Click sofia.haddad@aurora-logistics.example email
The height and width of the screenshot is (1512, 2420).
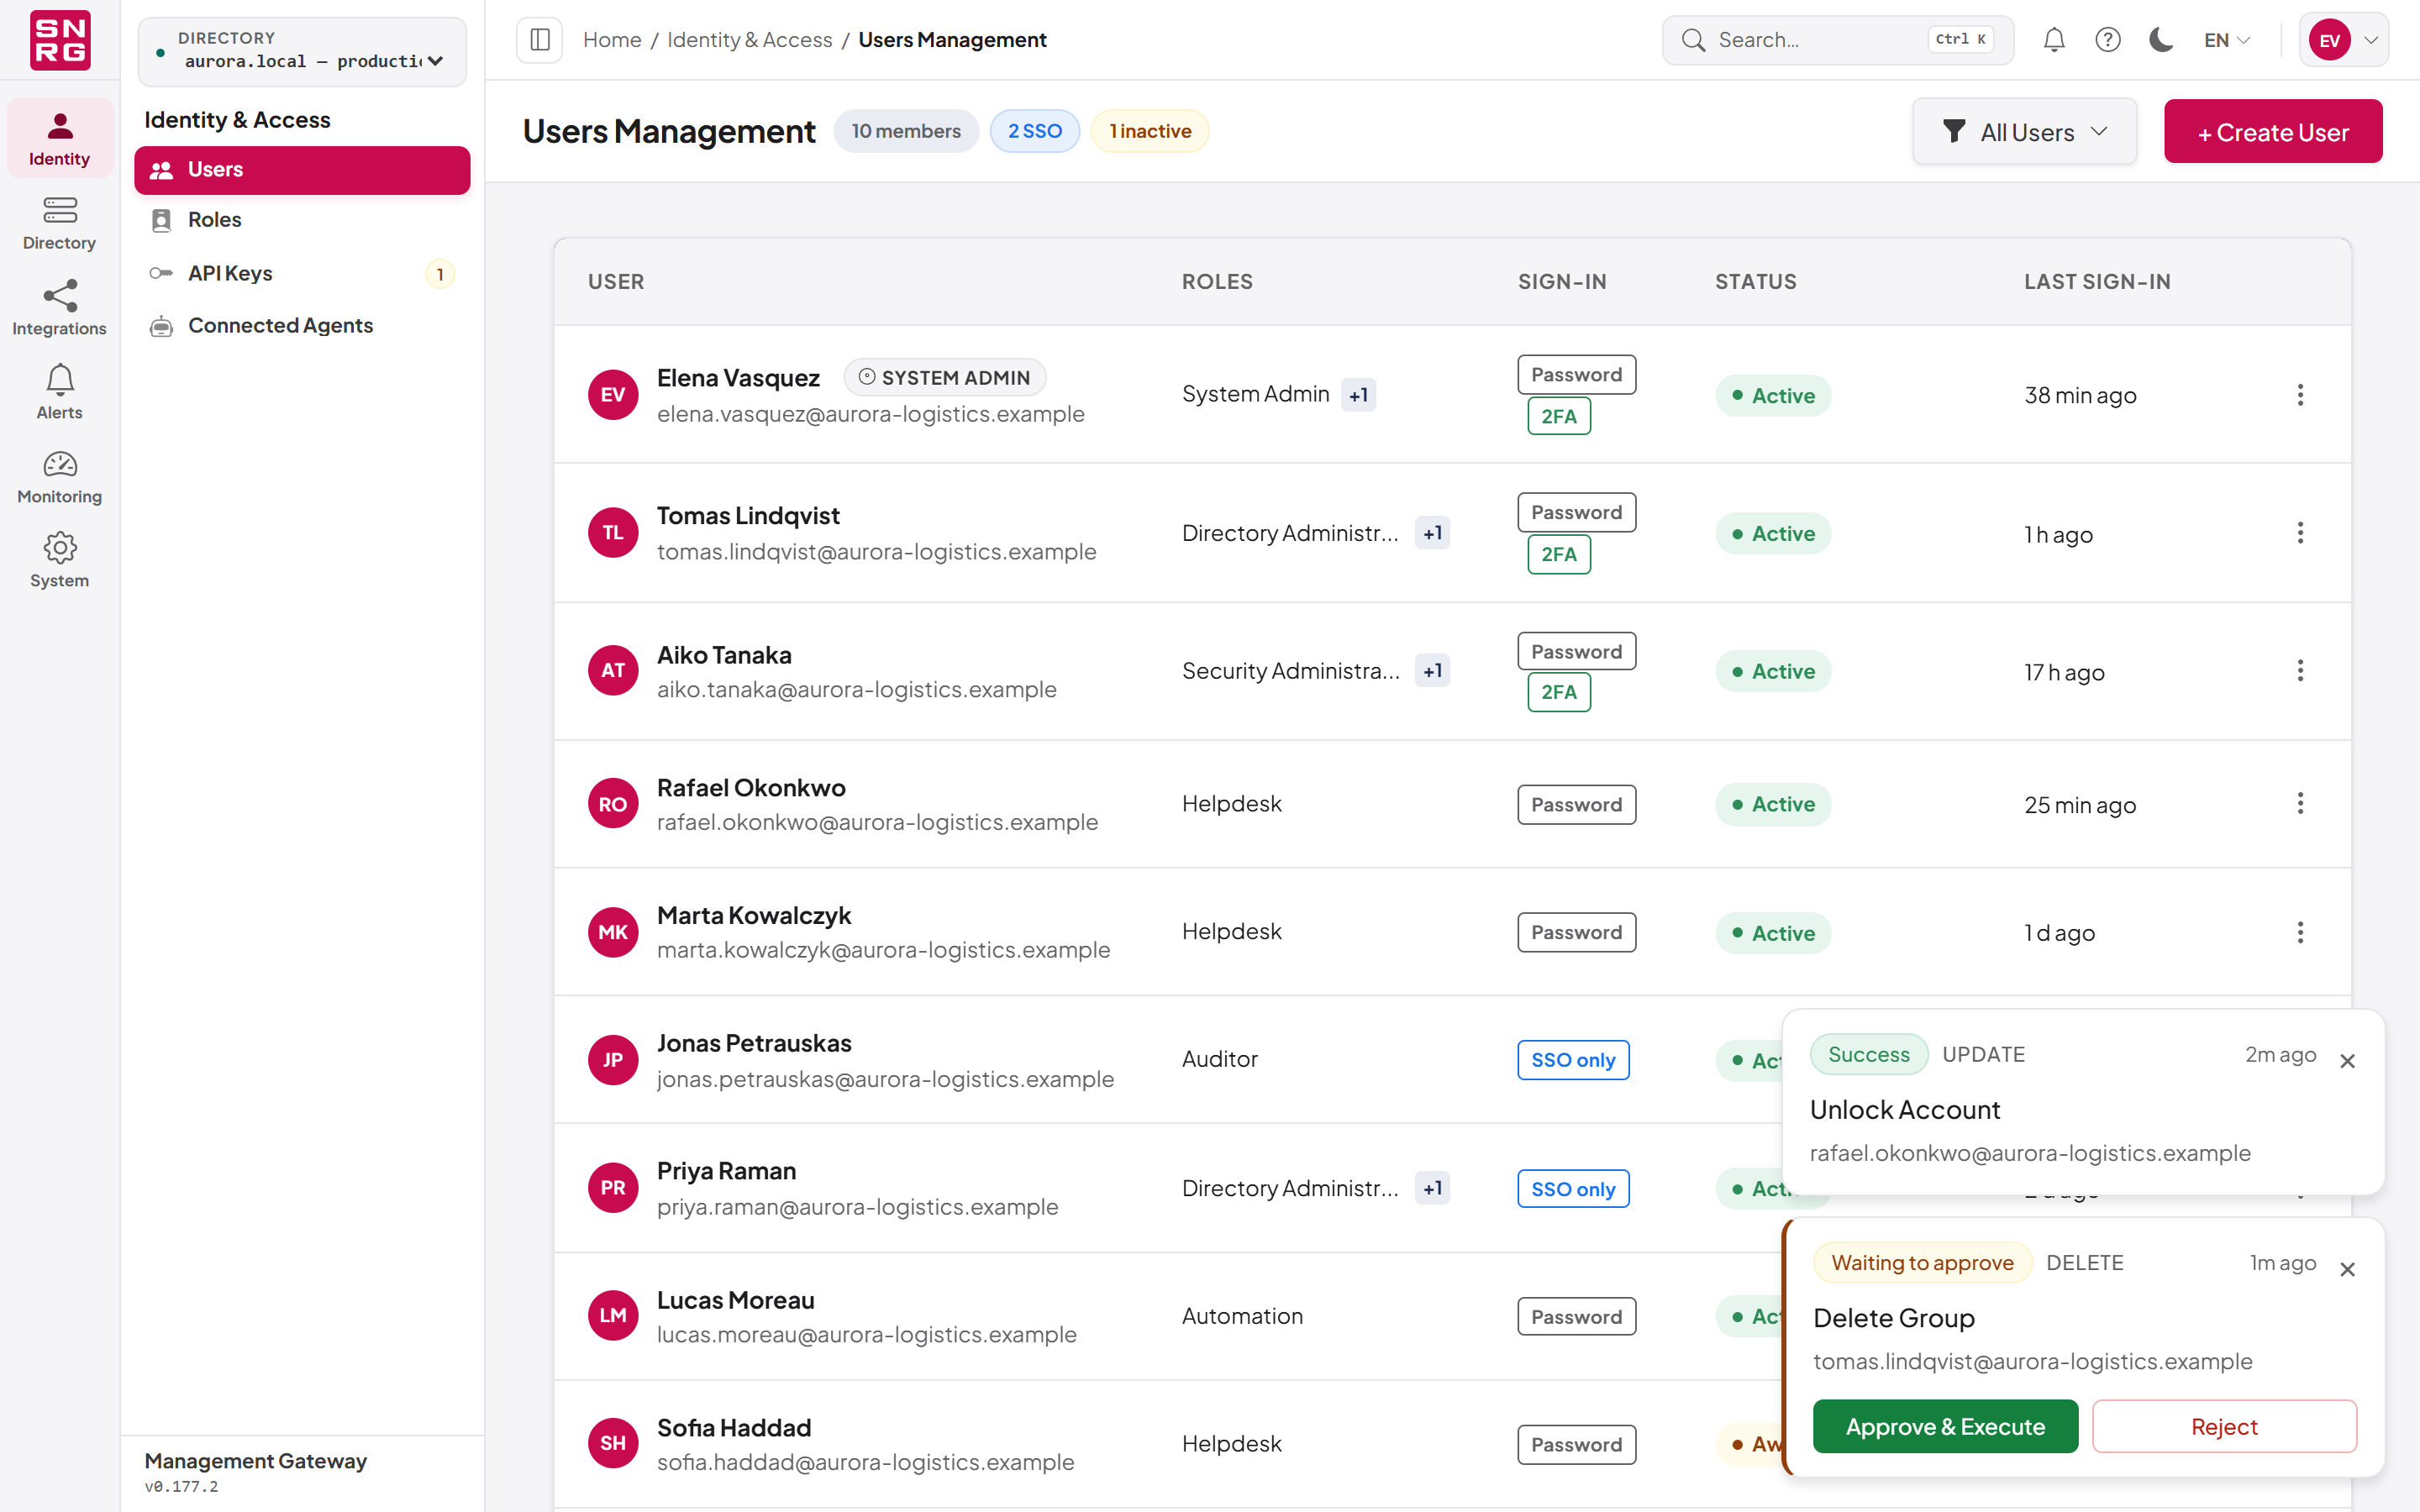point(865,1462)
